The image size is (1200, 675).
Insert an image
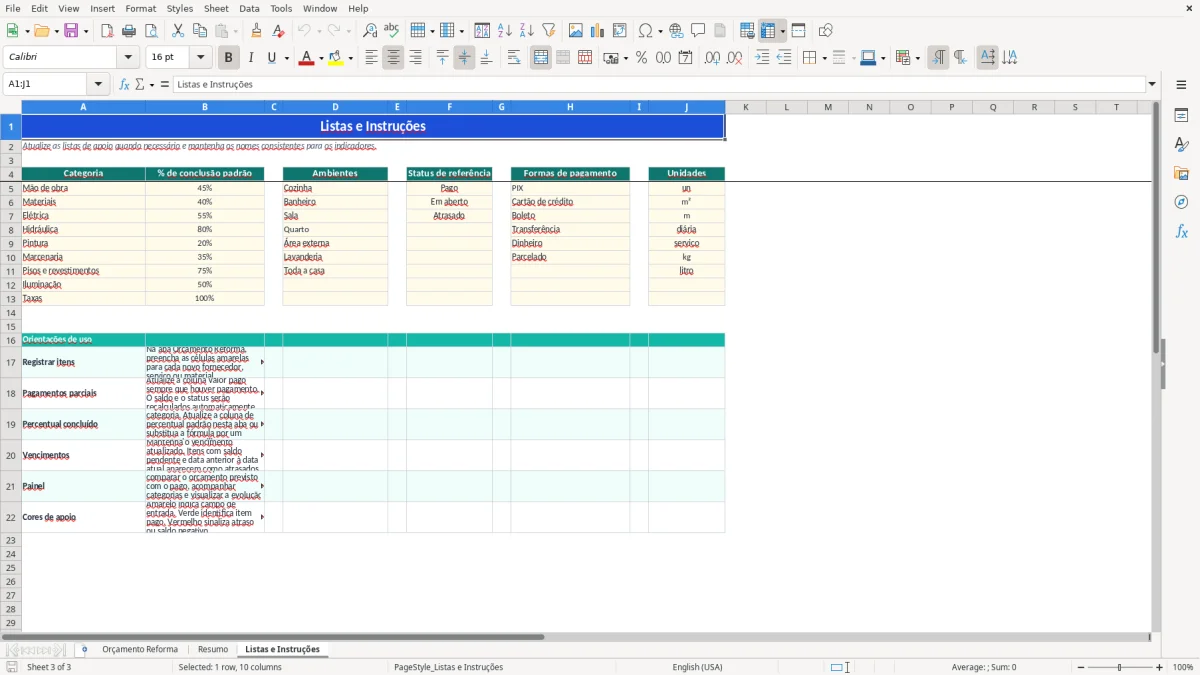[575, 31]
